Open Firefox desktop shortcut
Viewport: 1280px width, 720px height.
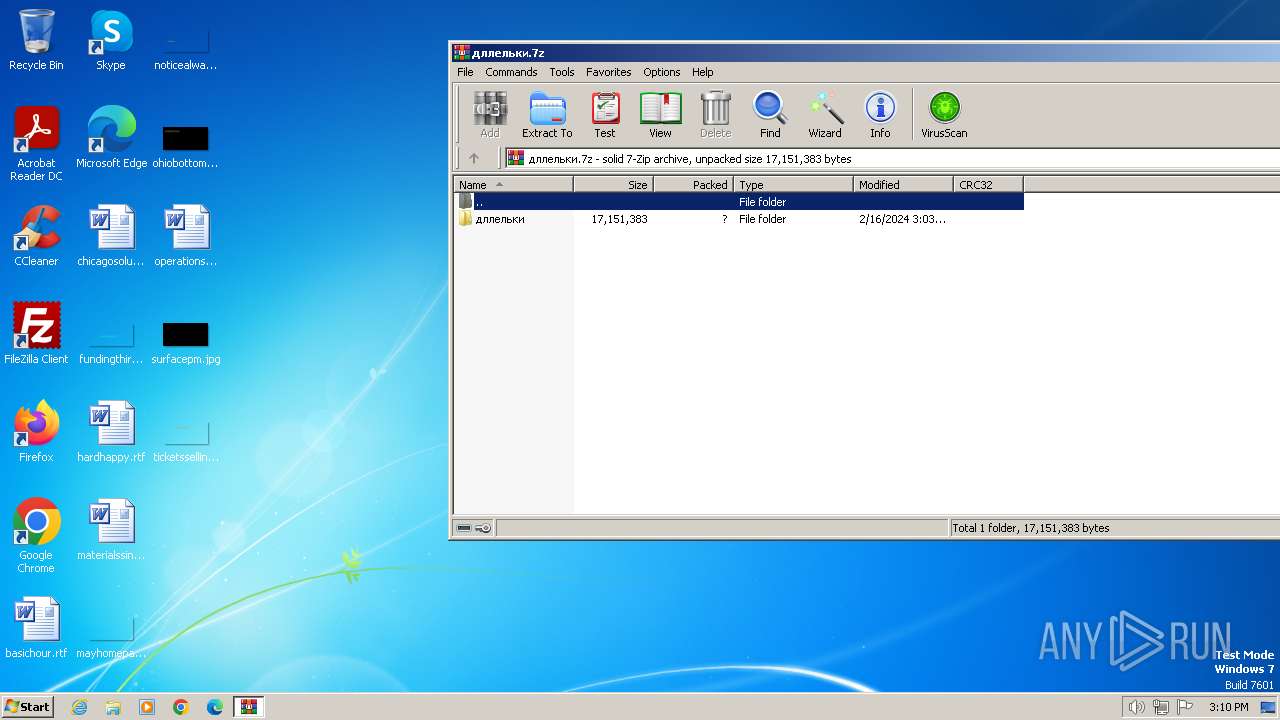36,432
